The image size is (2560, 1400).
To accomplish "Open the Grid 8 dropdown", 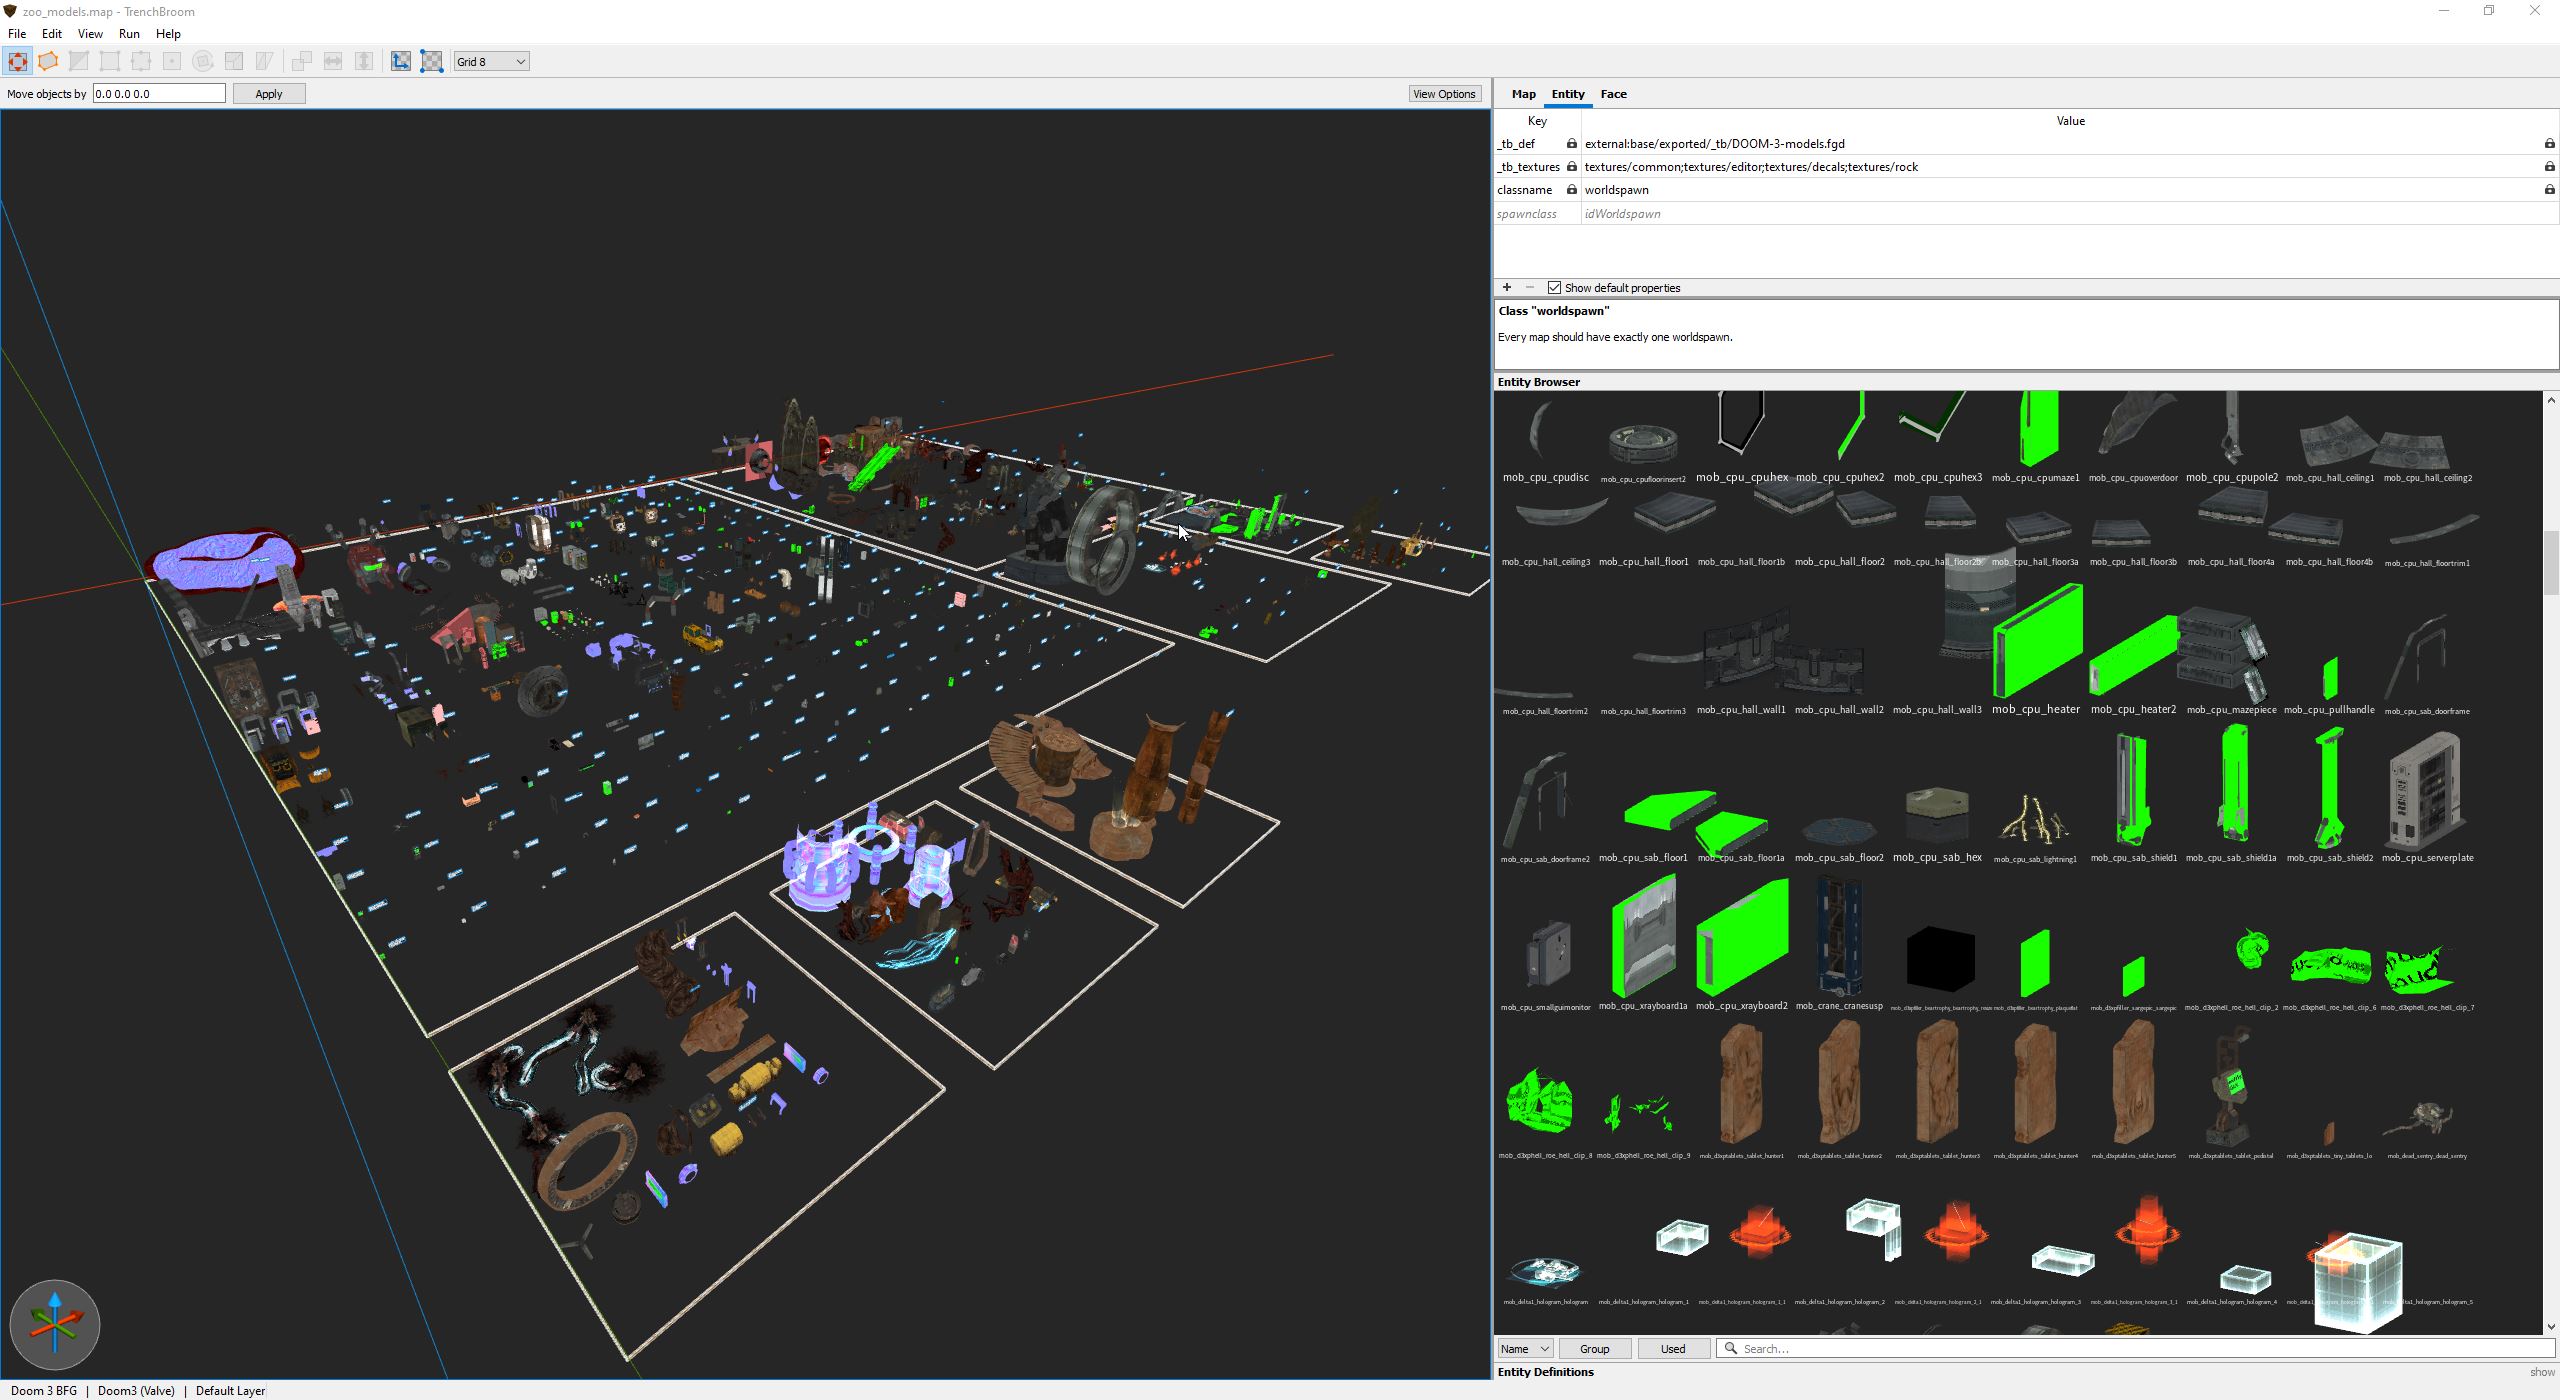I will tap(491, 62).
